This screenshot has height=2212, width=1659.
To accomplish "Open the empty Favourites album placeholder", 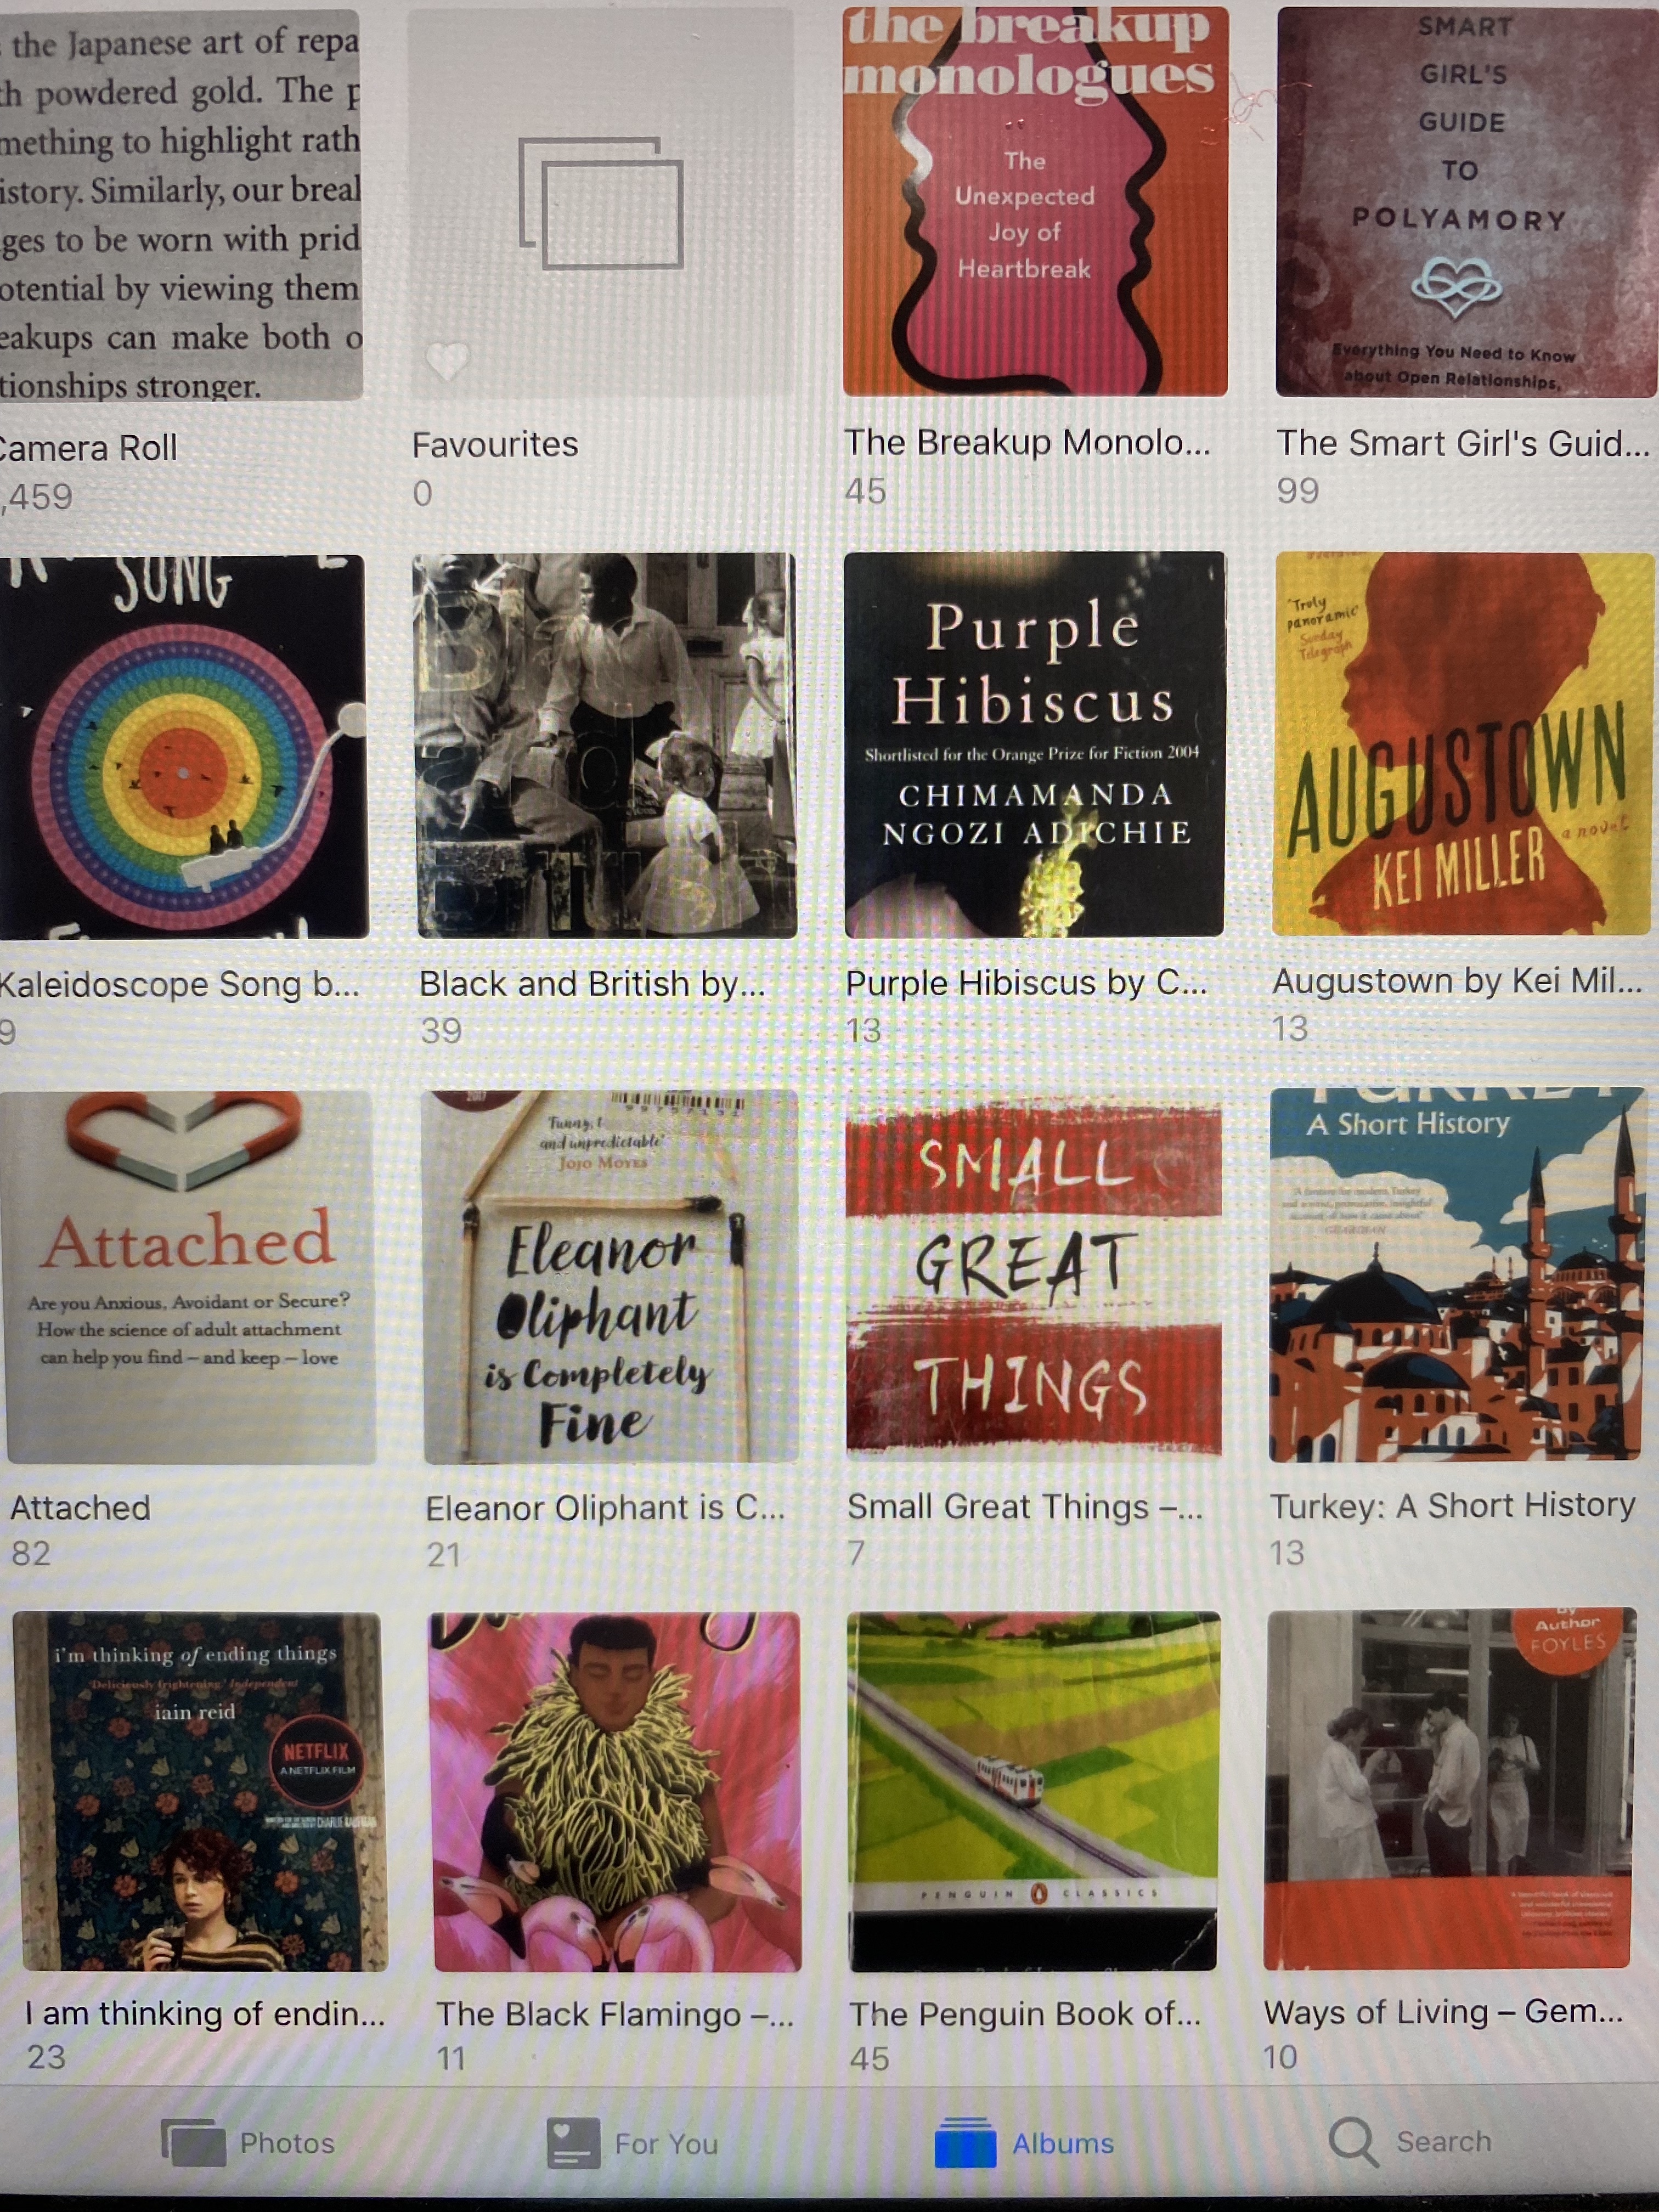I will click(x=602, y=204).
